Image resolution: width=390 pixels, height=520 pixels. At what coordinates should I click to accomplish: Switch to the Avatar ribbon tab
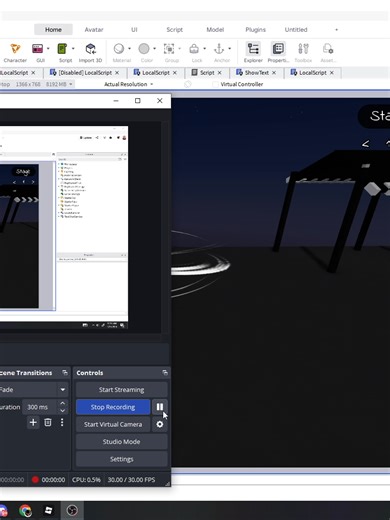point(94,30)
